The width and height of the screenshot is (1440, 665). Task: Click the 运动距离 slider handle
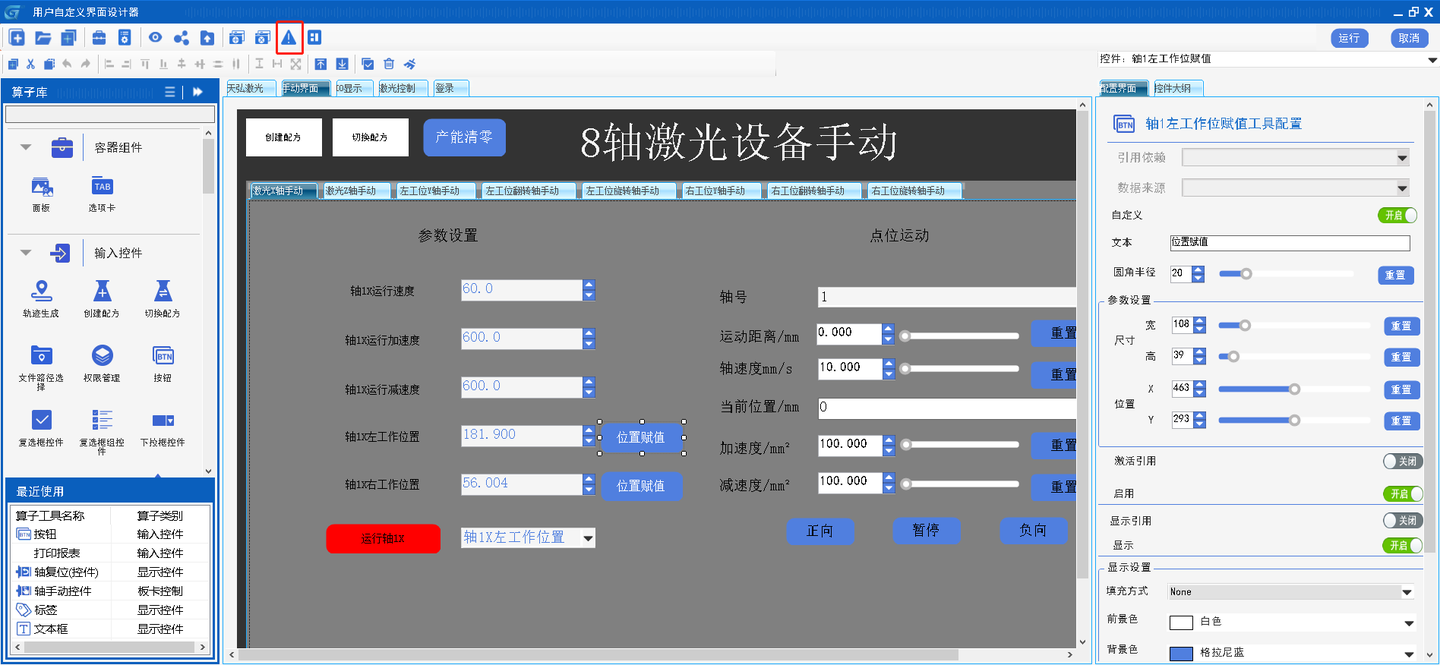[905, 336]
